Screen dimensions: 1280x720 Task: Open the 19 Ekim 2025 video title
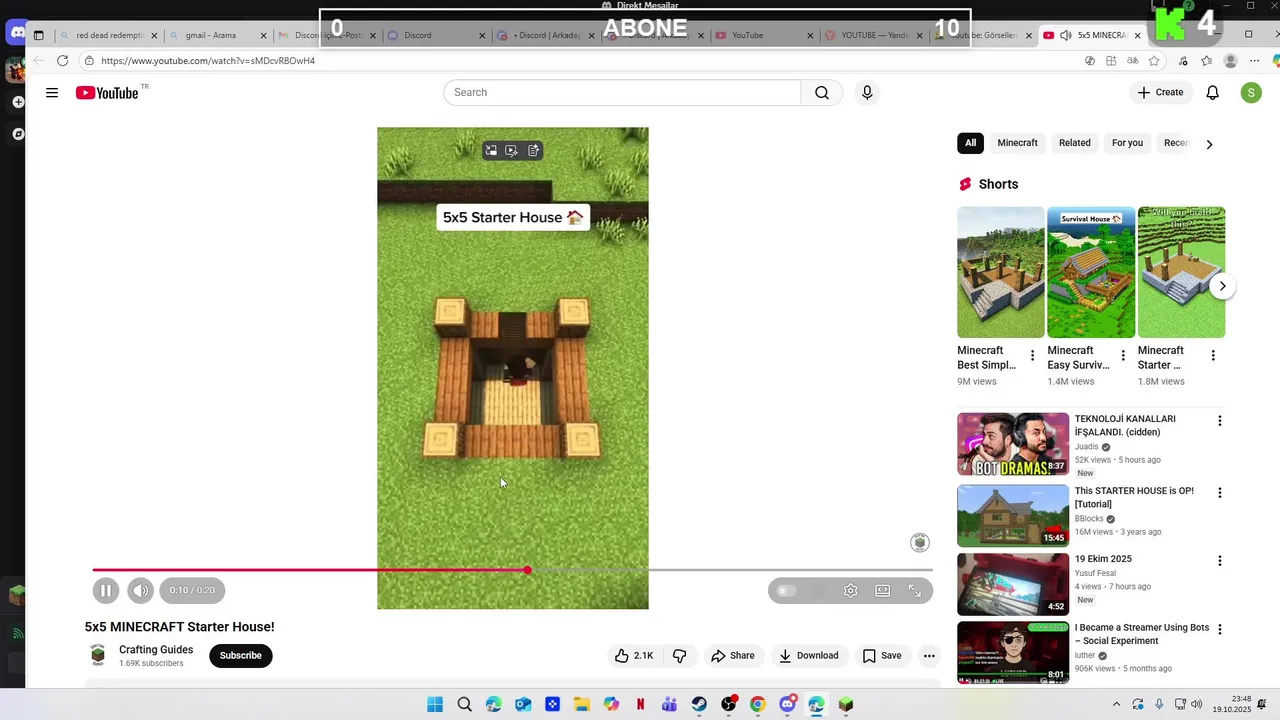(1103, 560)
